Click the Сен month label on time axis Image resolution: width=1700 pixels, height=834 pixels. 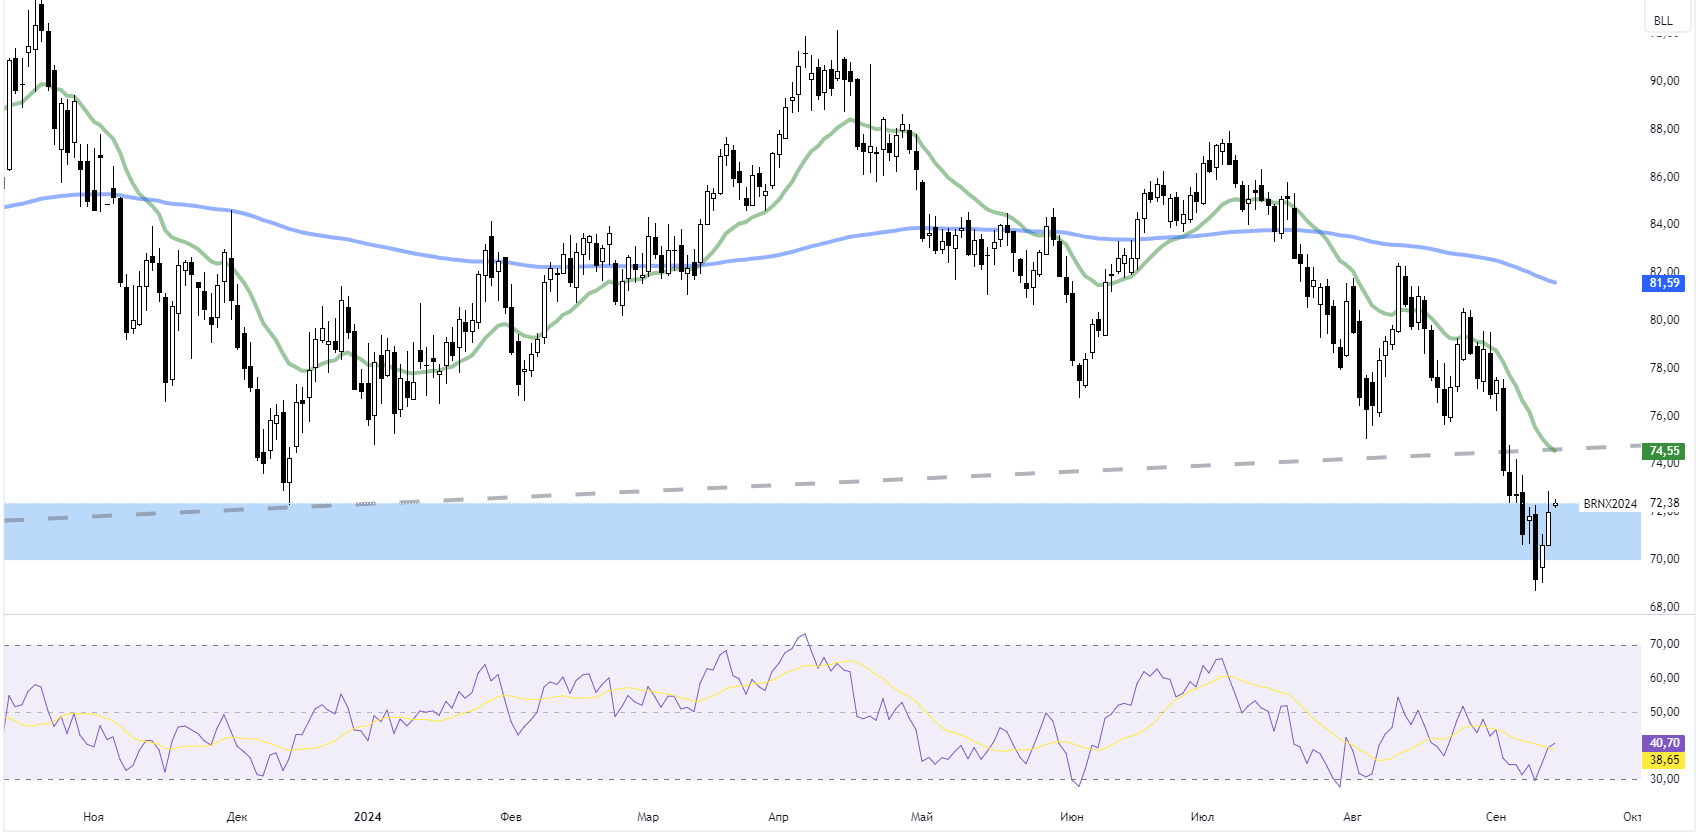pyautogui.click(x=1496, y=817)
